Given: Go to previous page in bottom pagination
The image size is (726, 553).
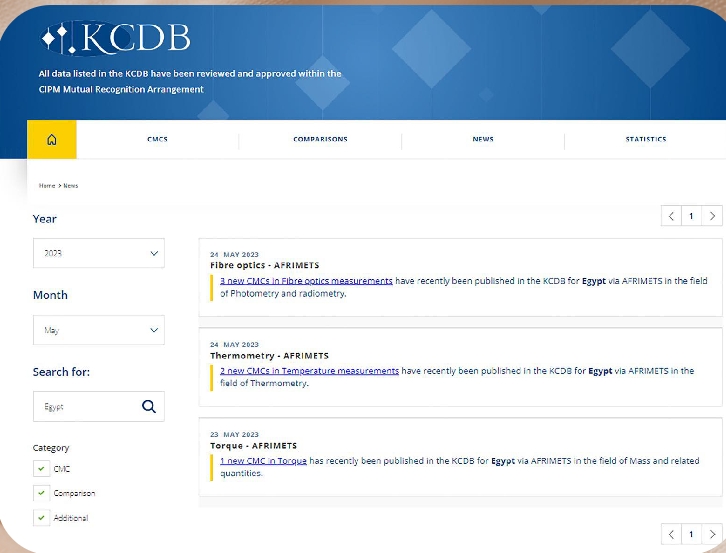Looking at the screenshot, I should click(x=671, y=534).
